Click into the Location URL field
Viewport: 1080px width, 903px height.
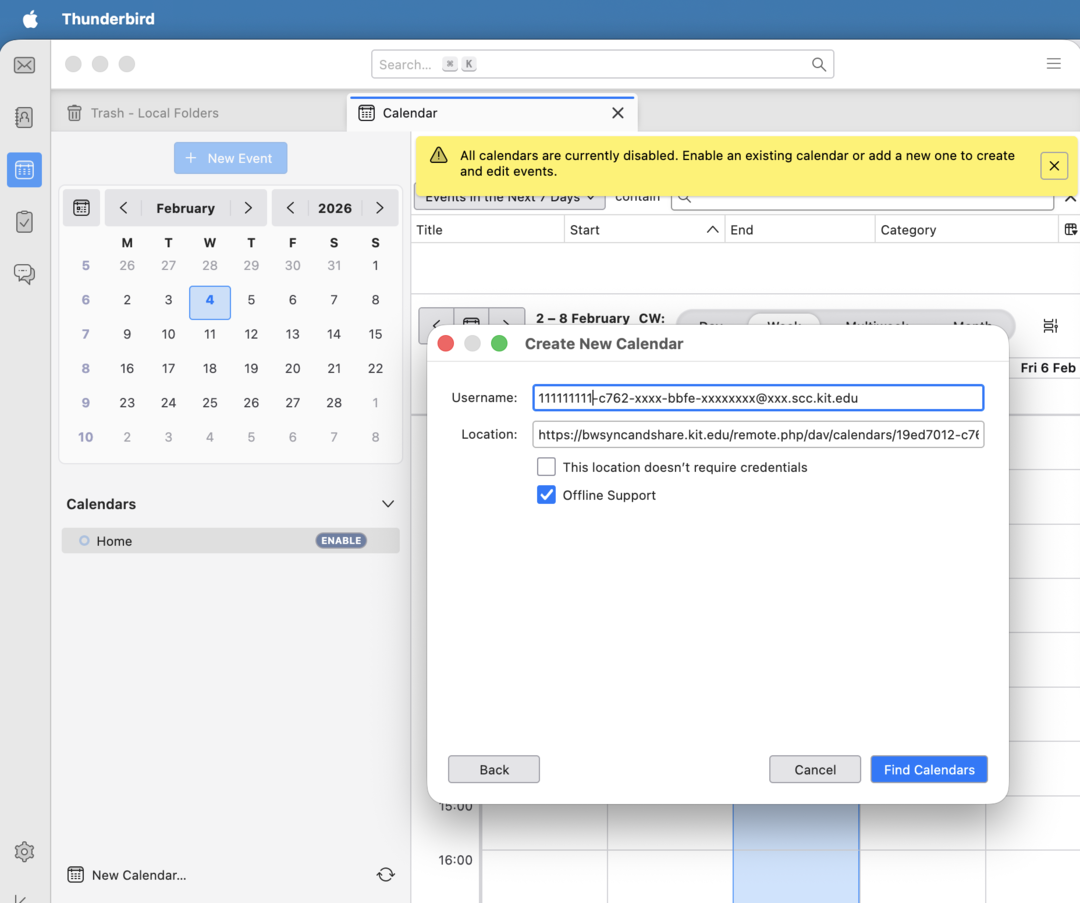(x=757, y=435)
